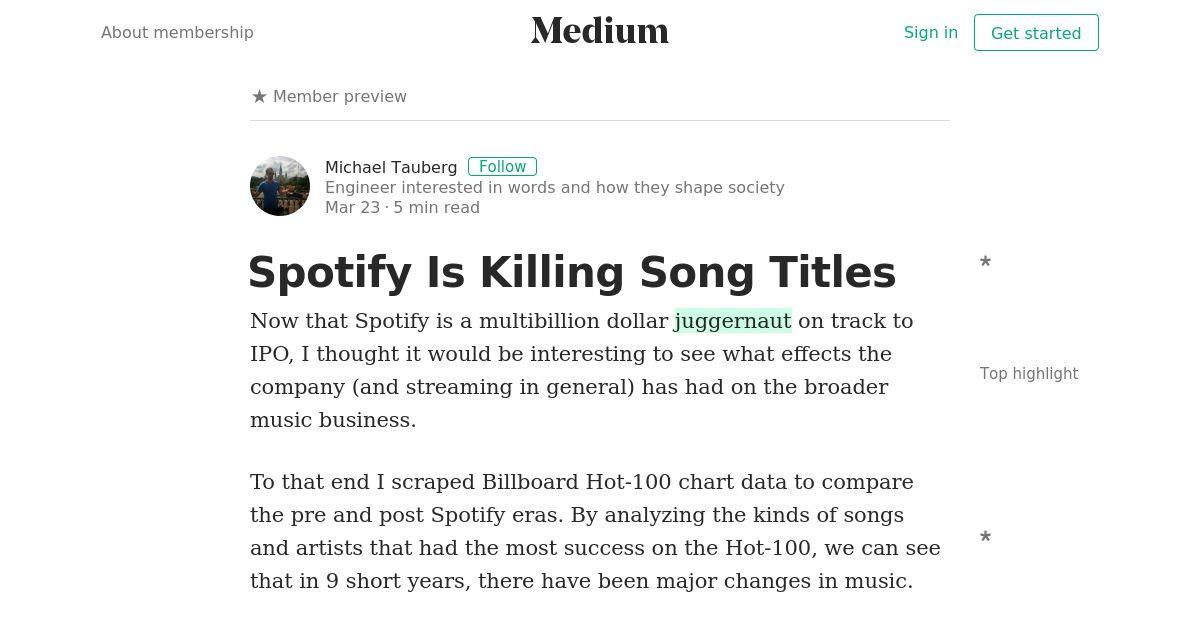Follow Michael Tauberg
Image resolution: width=1200 pixels, height=630 pixels.
502,167
